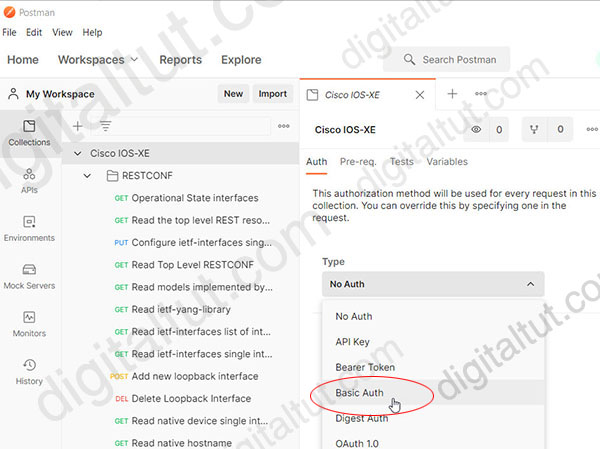Viewport: 600px width, 449px height.
Task: Click the fork icon for collection
Action: tap(534, 129)
